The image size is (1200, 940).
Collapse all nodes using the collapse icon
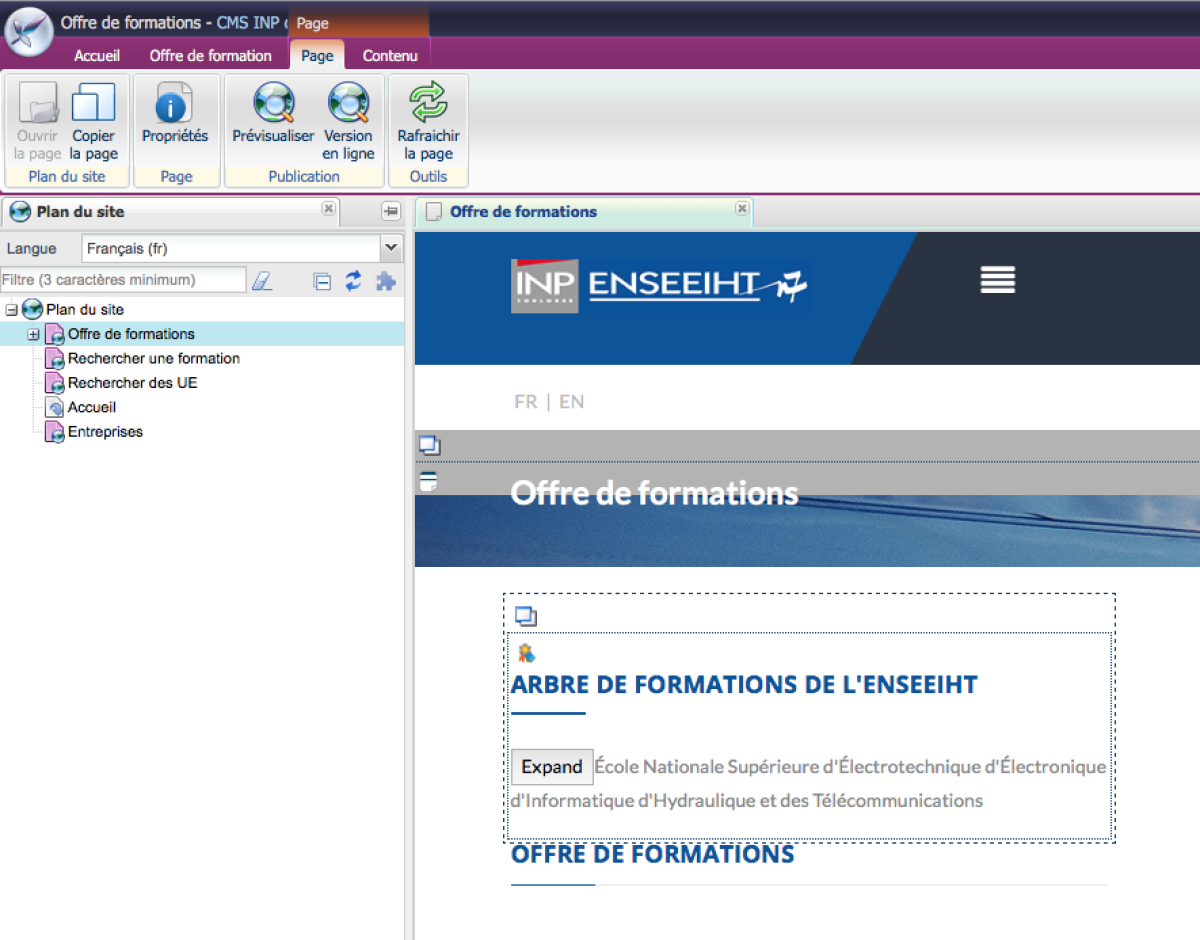tap(322, 281)
